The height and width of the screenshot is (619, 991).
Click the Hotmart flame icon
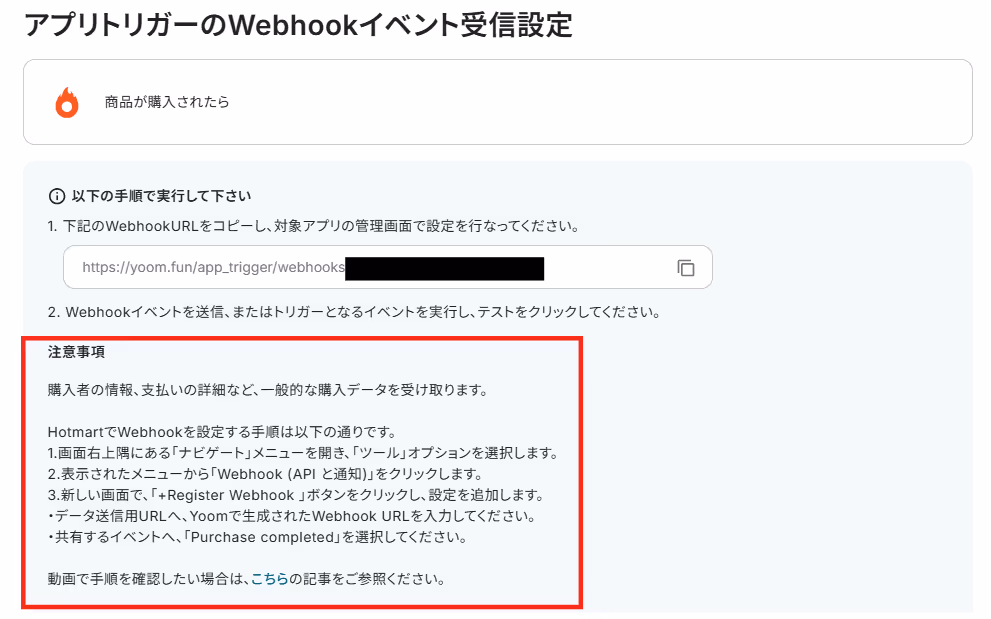pyautogui.click(x=67, y=102)
